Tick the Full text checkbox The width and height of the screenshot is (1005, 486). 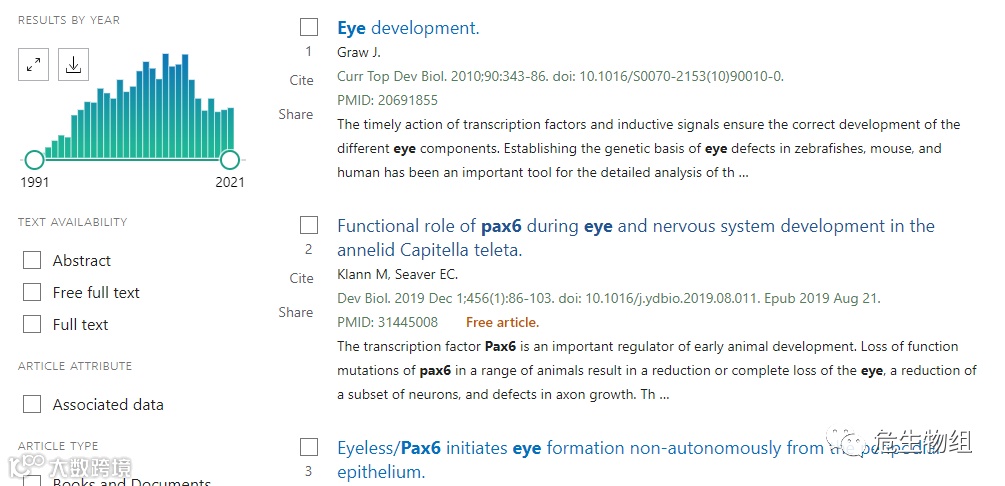point(33,325)
